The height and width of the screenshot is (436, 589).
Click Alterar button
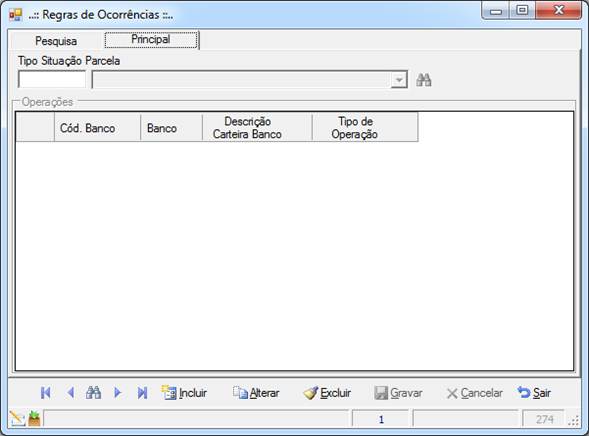pyautogui.click(x=256, y=393)
